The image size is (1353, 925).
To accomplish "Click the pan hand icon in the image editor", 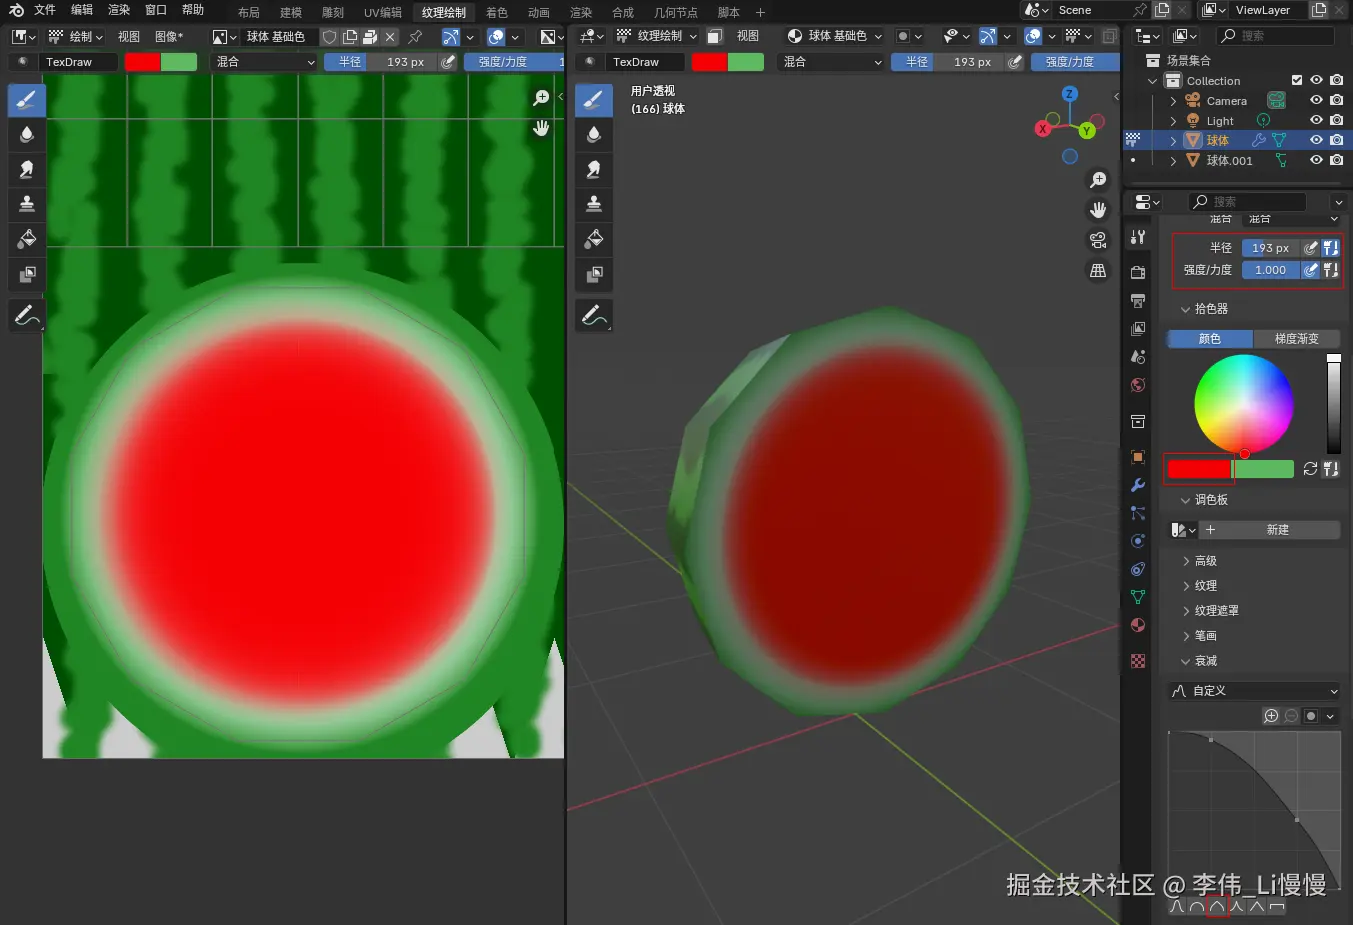I will tap(541, 128).
